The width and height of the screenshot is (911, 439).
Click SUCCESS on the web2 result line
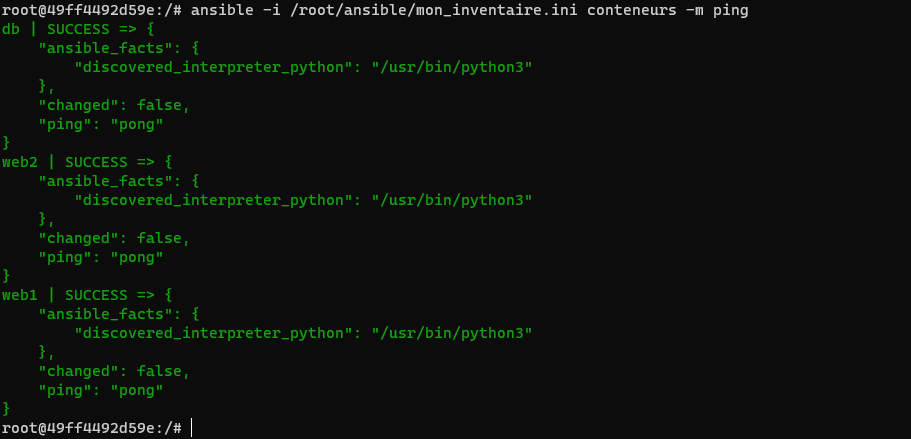pyautogui.click(x=98, y=162)
